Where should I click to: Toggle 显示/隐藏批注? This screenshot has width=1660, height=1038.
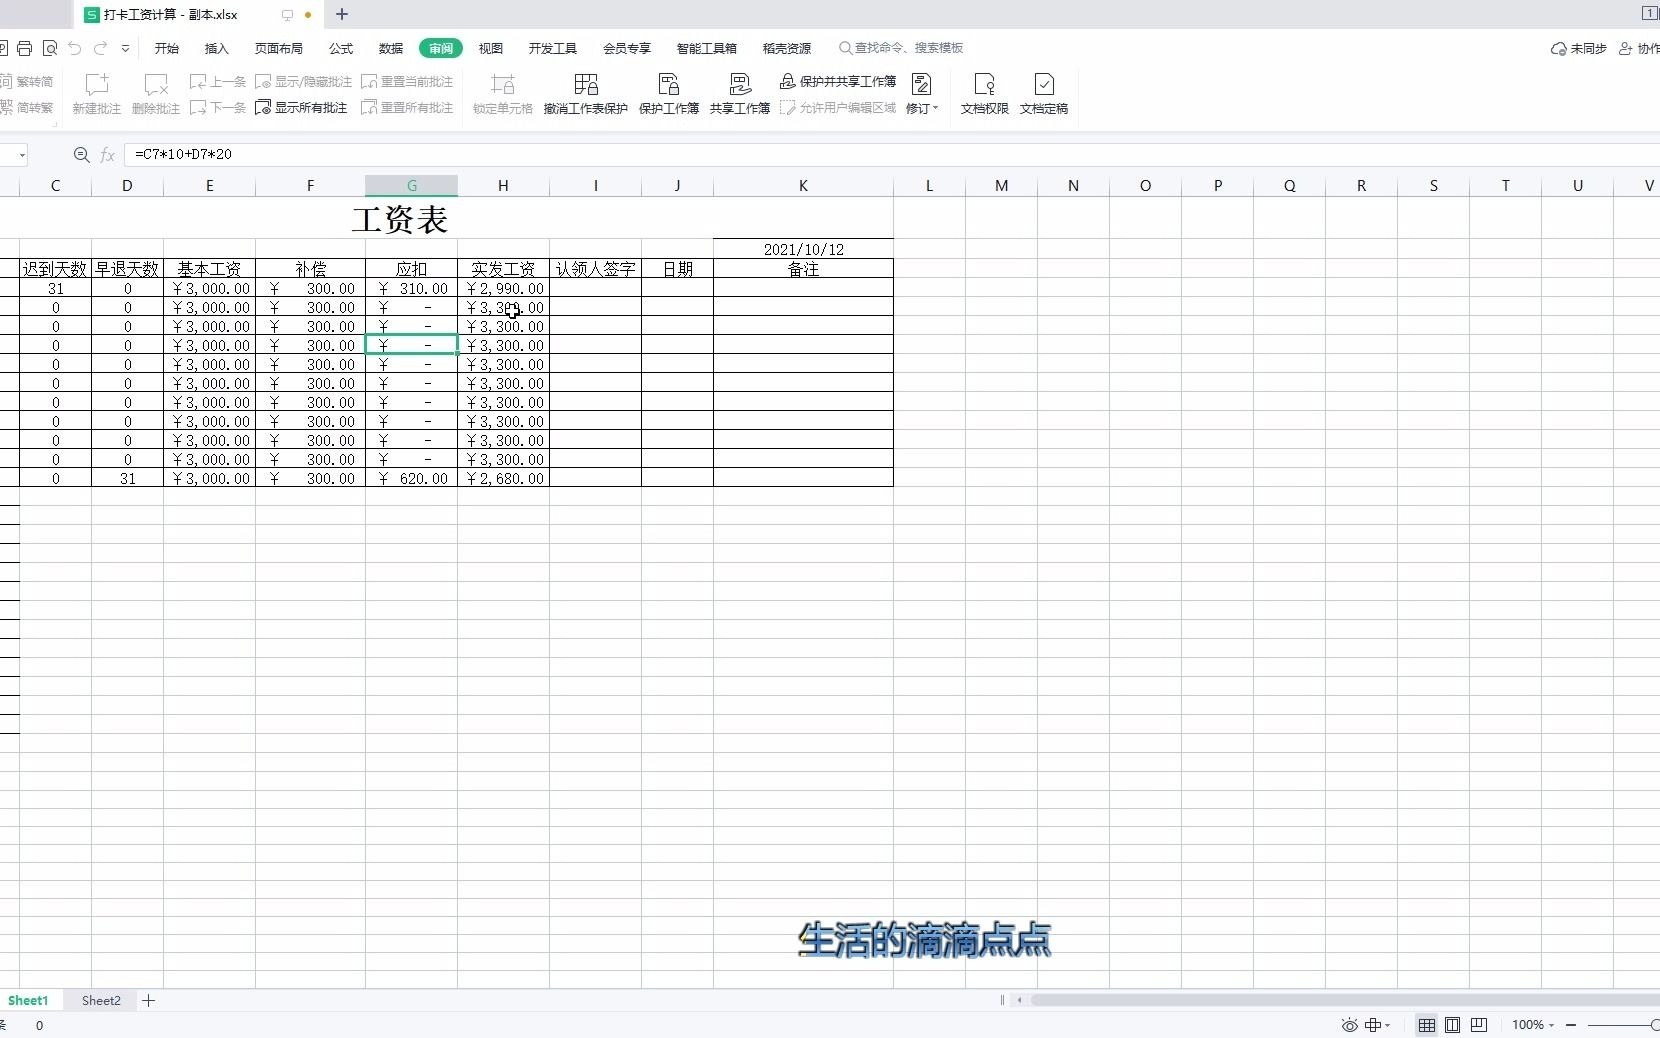pyautogui.click(x=304, y=82)
